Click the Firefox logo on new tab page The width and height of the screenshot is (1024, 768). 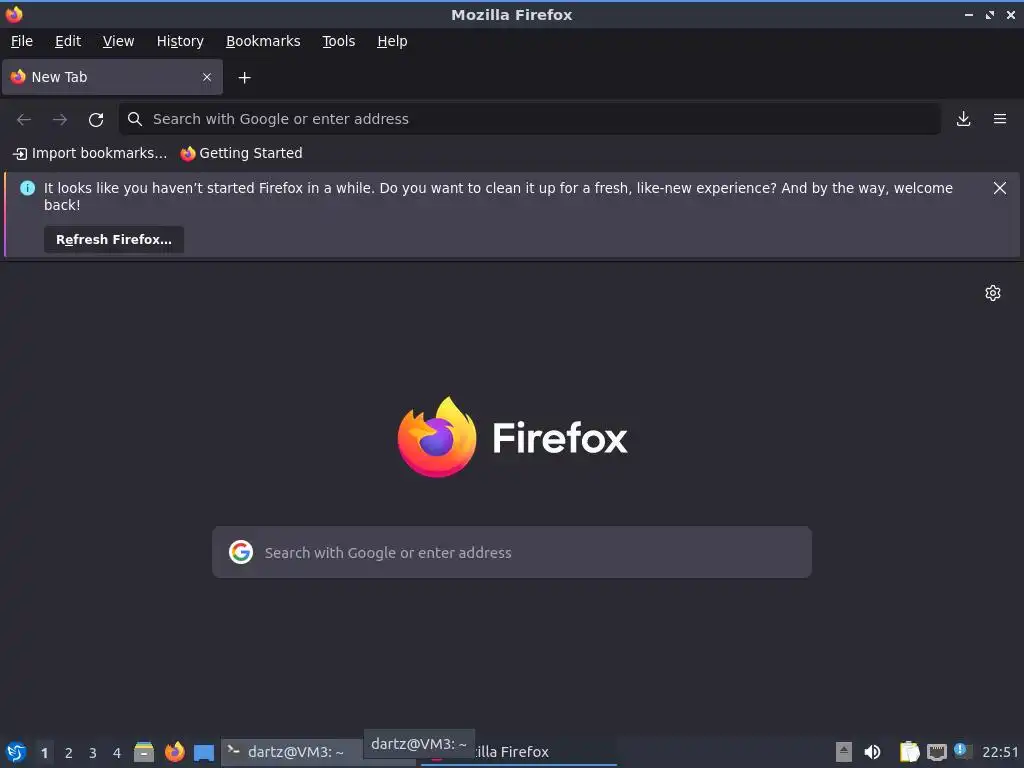tap(513, 437)
